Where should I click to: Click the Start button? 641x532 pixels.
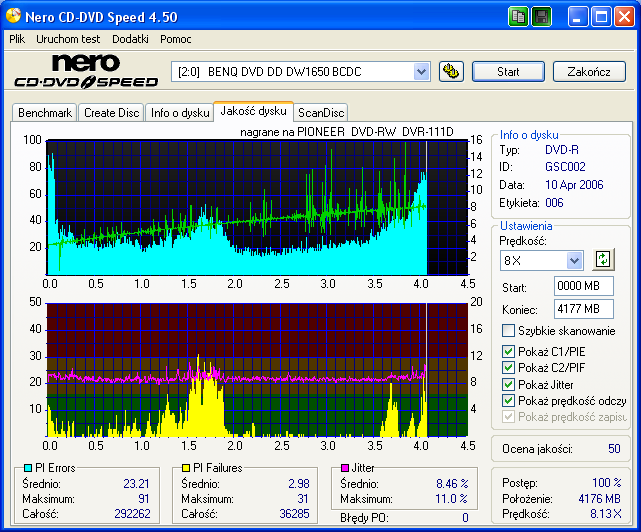click(508, 72)
